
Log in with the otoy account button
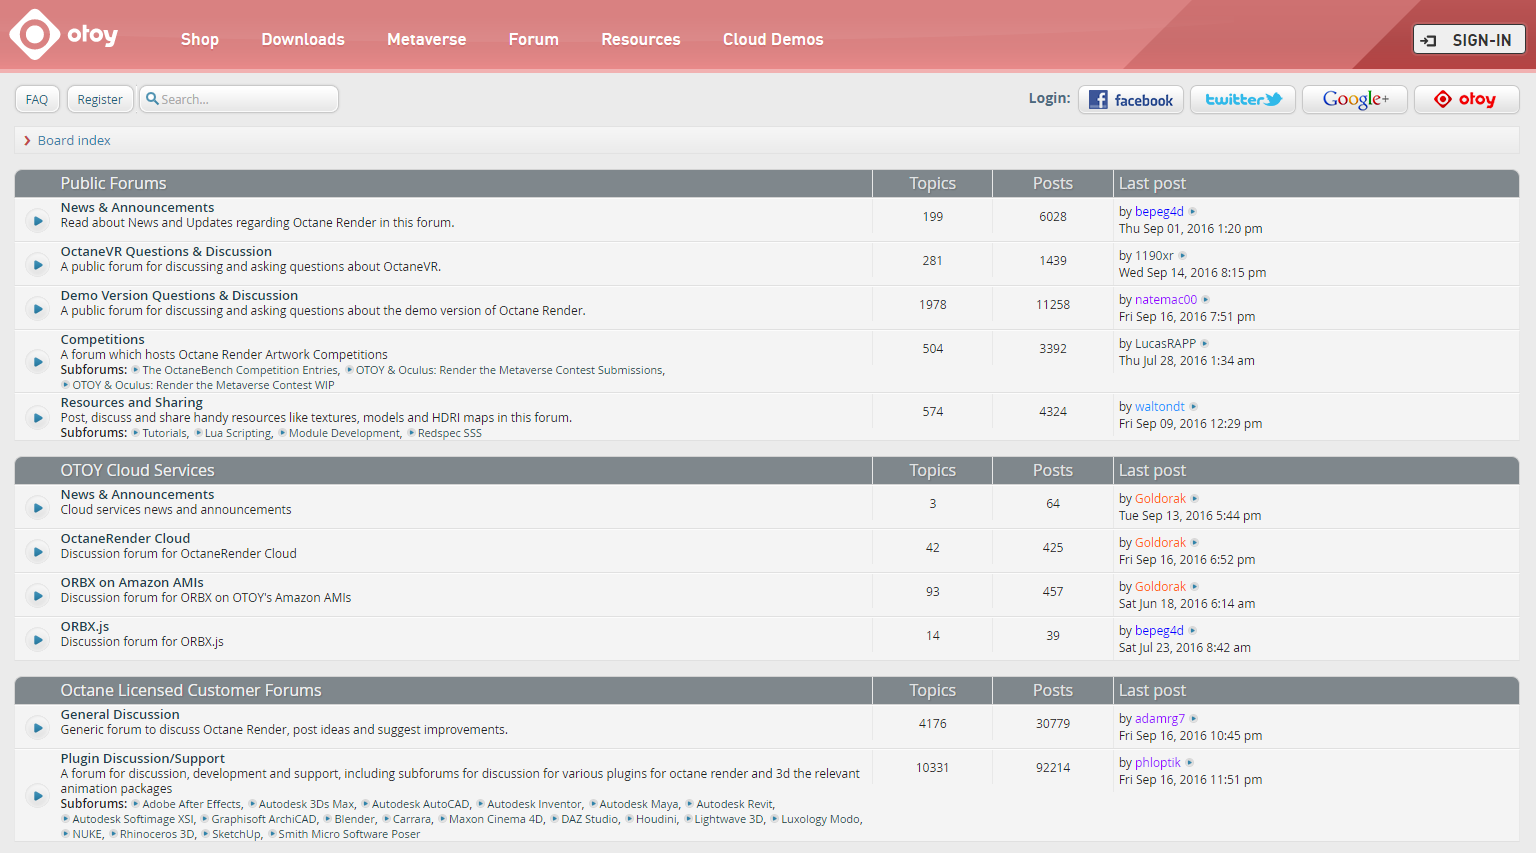point(1467,100)
